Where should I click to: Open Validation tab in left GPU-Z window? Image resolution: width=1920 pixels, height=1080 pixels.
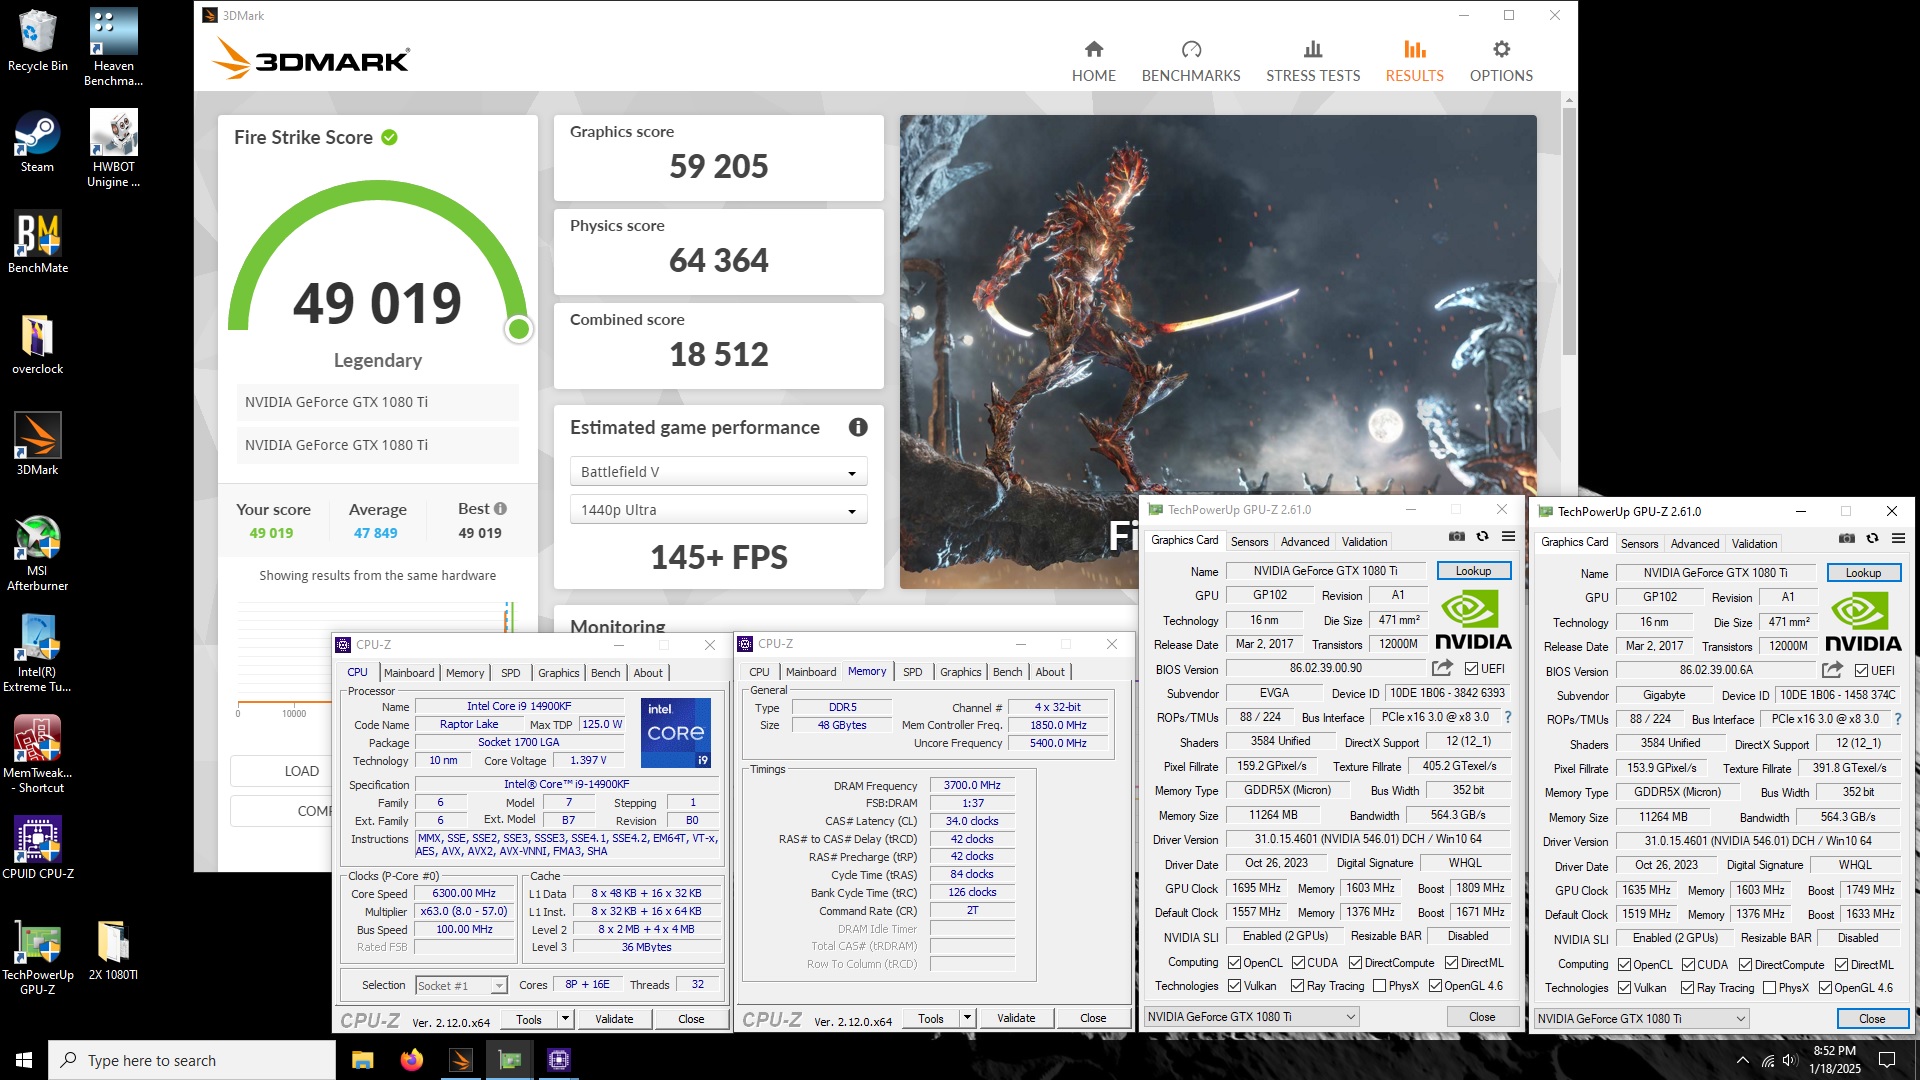tap(1364, 542)
